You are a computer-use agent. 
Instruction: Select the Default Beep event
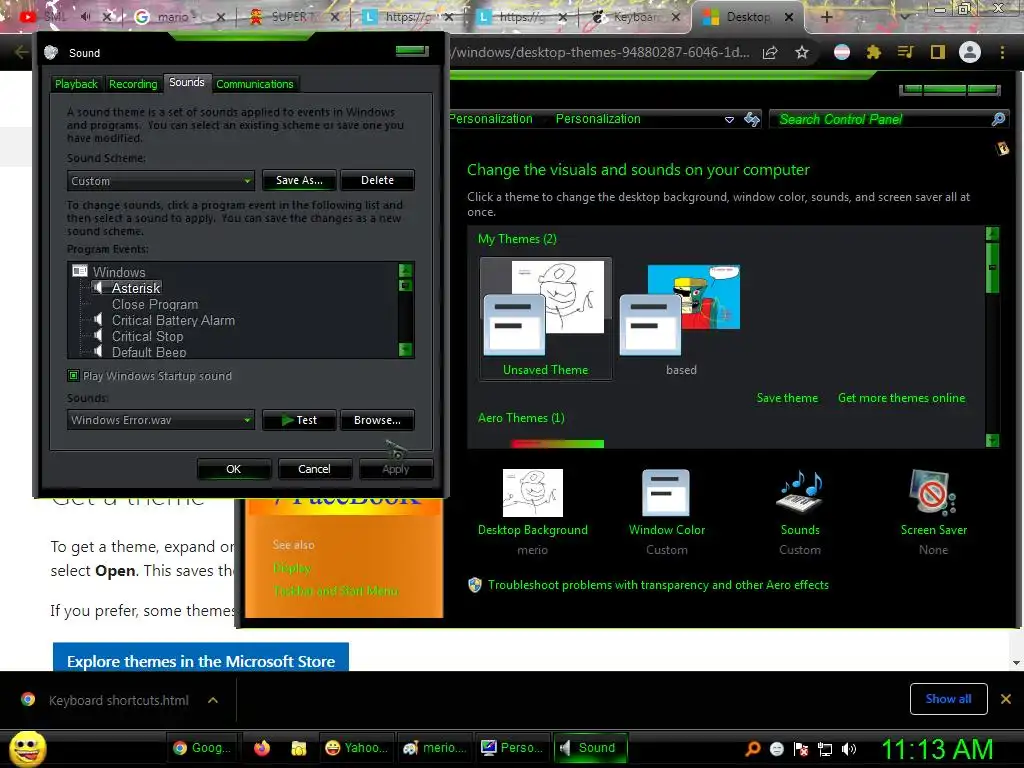149,352
